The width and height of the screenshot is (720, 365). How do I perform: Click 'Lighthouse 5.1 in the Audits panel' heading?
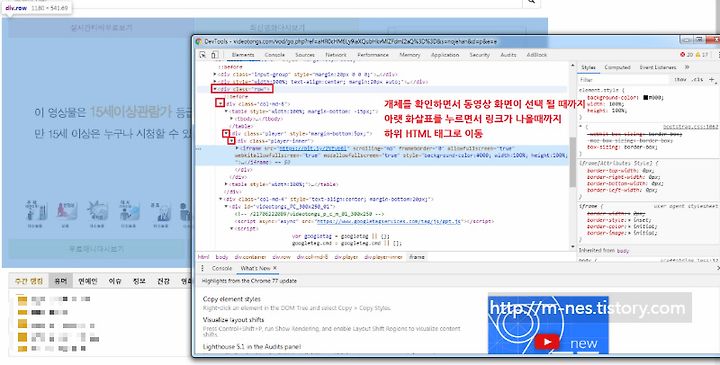click(x=252, y=347)
